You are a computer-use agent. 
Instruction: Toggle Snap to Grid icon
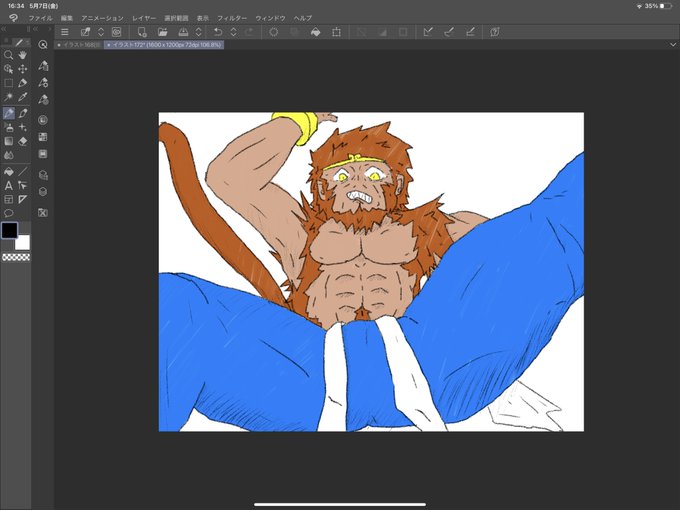point(470,32)
